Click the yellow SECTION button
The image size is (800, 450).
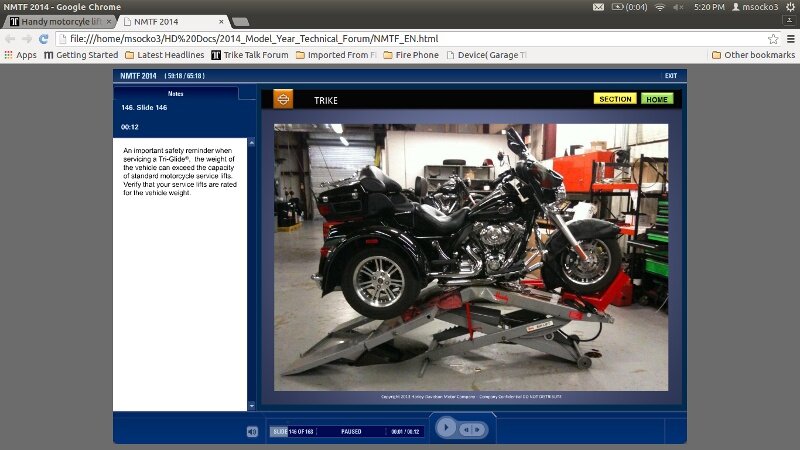tap(615, 99)
